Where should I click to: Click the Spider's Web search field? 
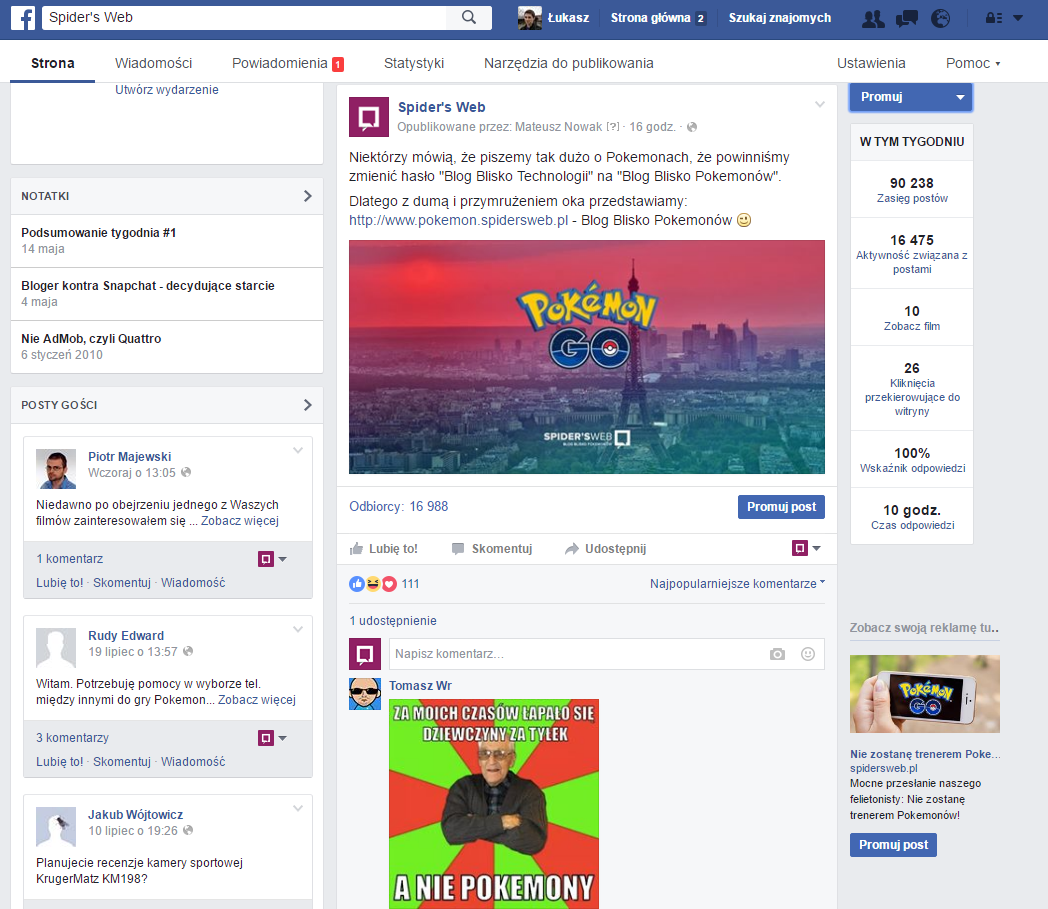244,17
